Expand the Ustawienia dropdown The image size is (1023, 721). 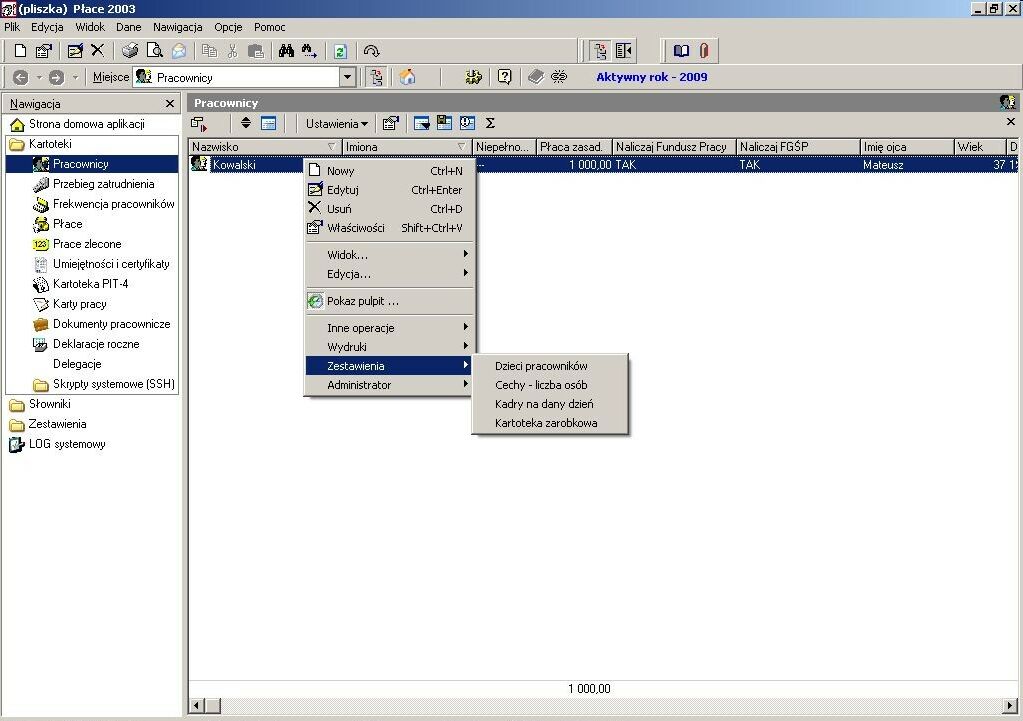[x=337, y=123]
